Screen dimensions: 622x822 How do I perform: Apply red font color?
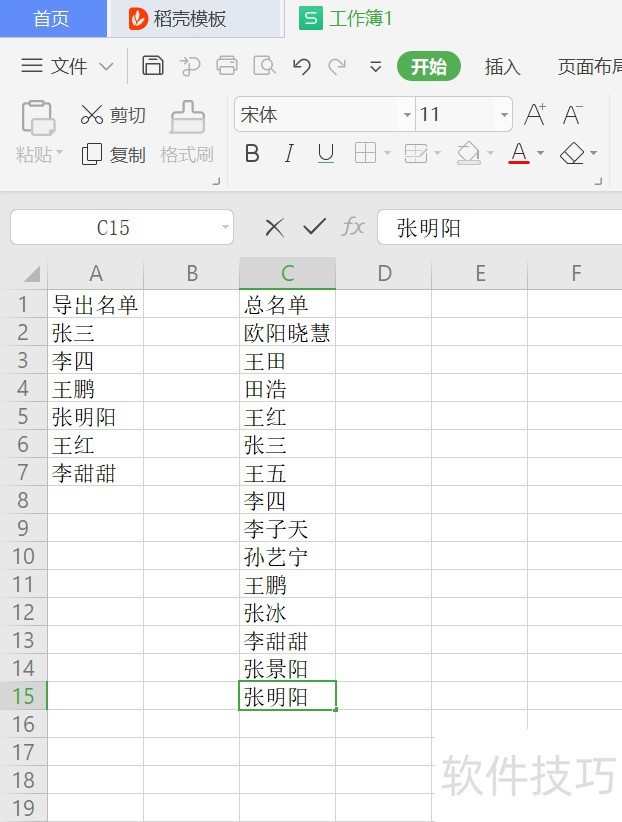click(519, 153)
